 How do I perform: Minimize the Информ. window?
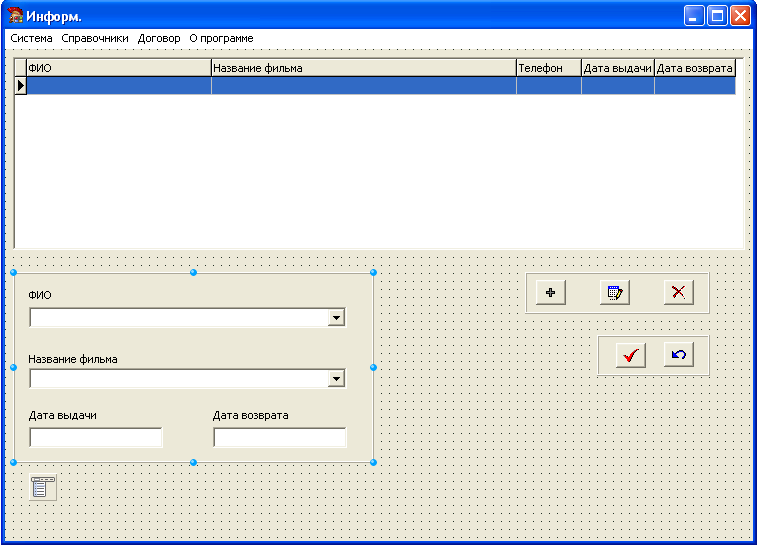[694, 16]
